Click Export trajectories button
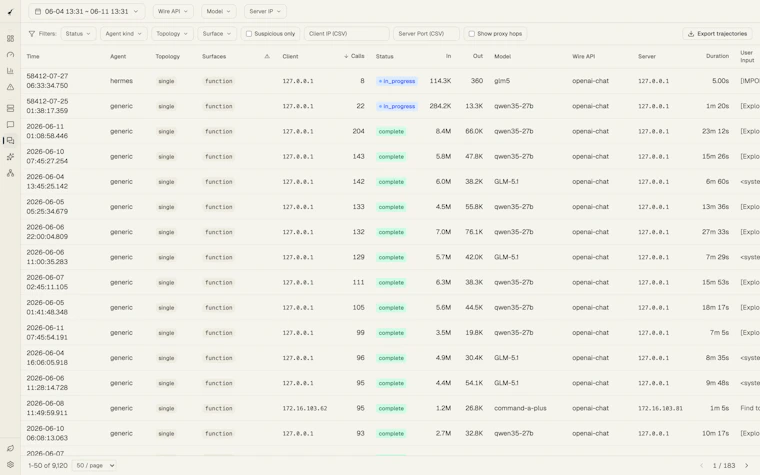The width and height of the screenshot is (760, 475). [717, 34]
